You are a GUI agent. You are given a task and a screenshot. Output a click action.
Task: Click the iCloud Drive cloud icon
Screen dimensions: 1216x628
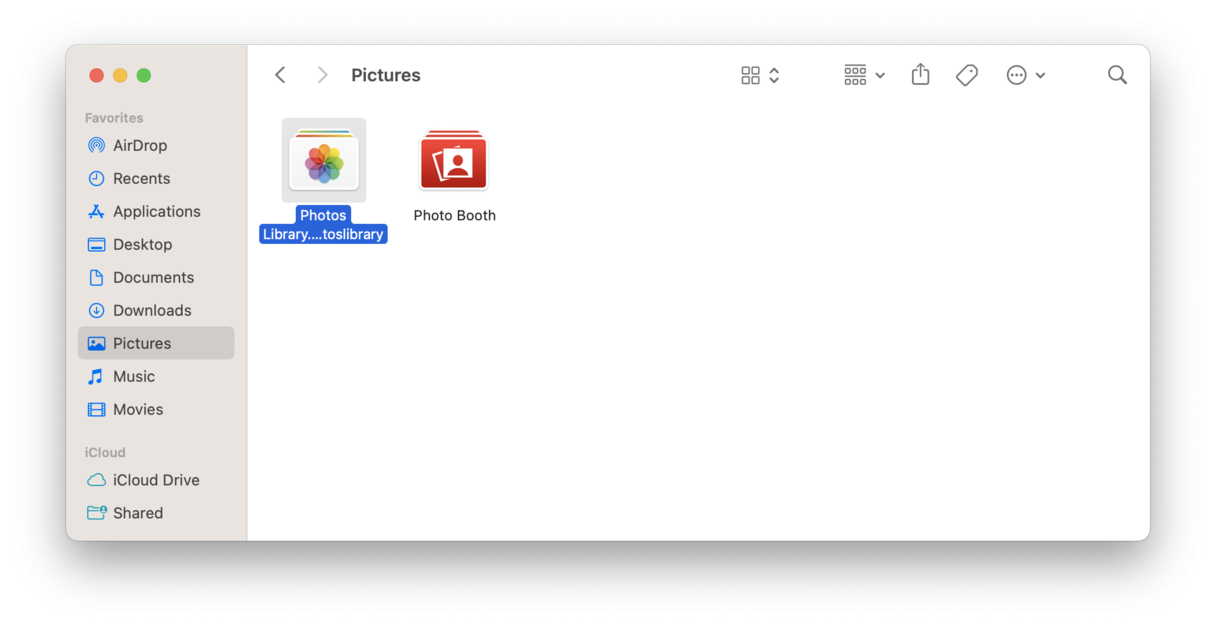coord(96,480)
